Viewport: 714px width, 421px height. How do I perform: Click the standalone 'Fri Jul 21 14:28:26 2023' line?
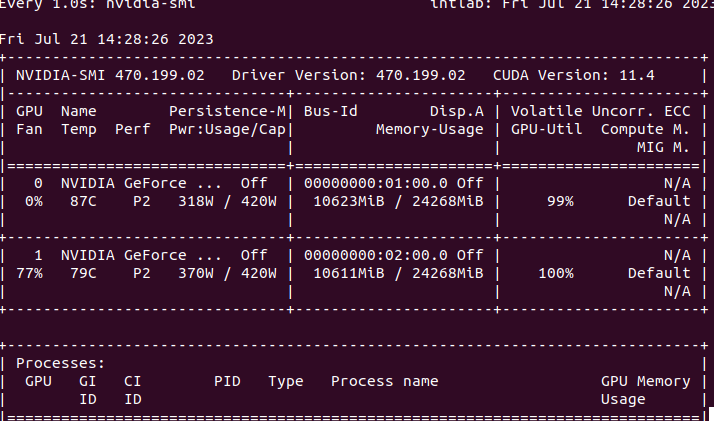[107, 39]
